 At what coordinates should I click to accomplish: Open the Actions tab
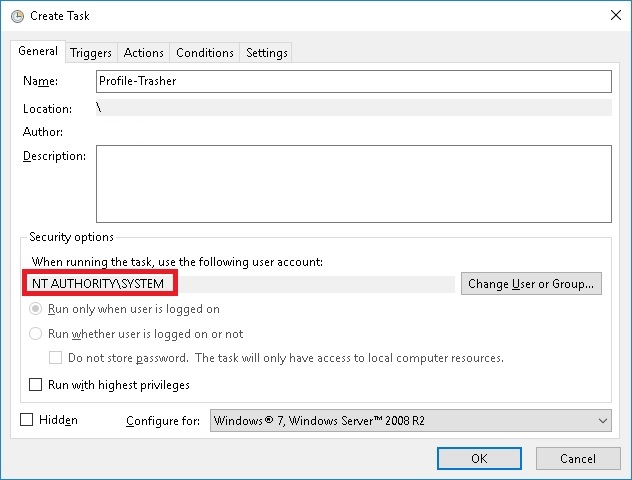[x=143, y=53]
